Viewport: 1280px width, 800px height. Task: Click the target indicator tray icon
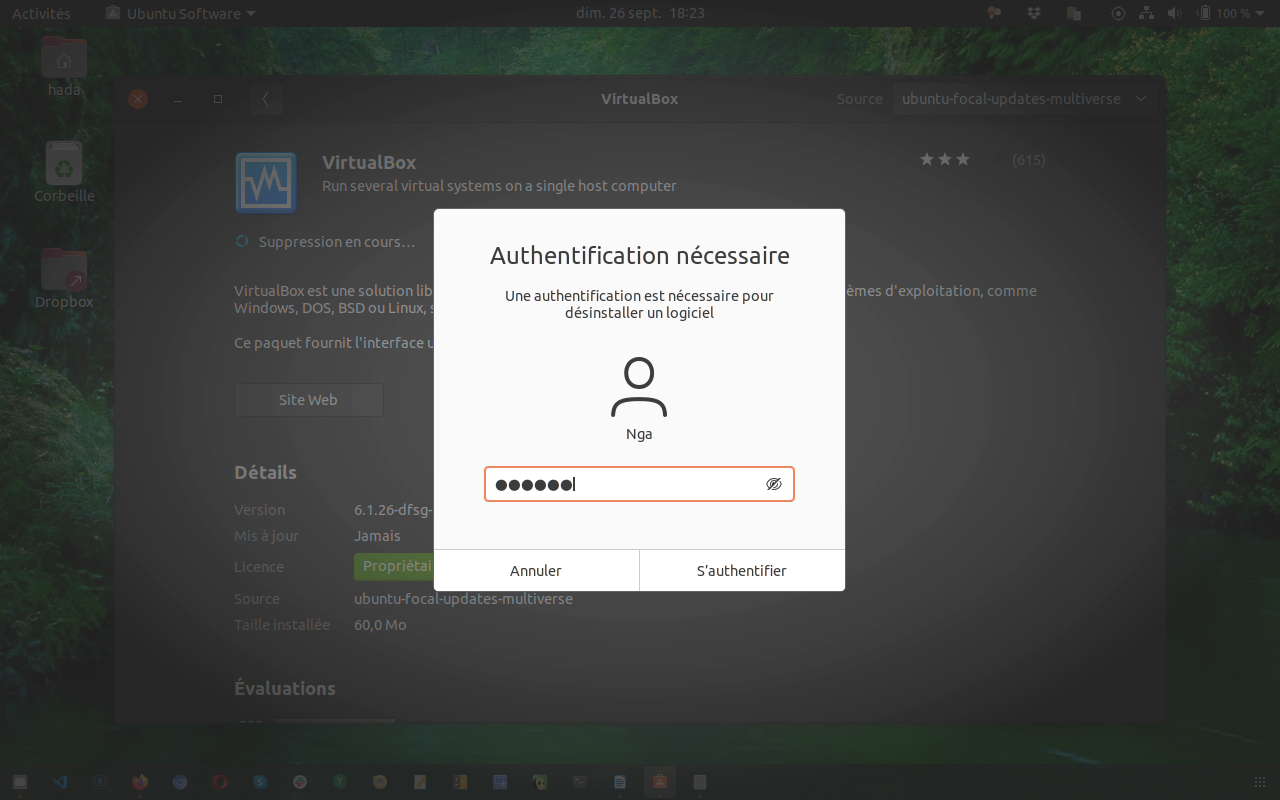point(1118,13)
